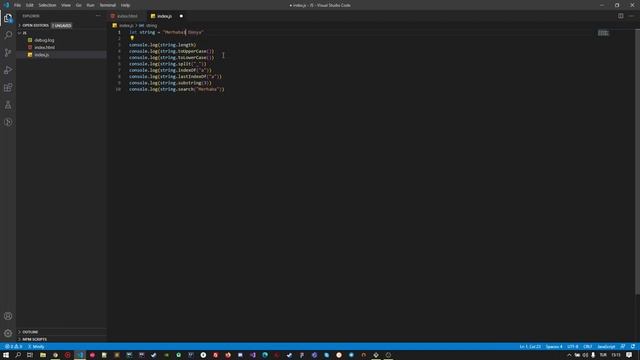This screenshot has height=360, width=640.
Task: Open the Help menu
Action: coord(125,5)
